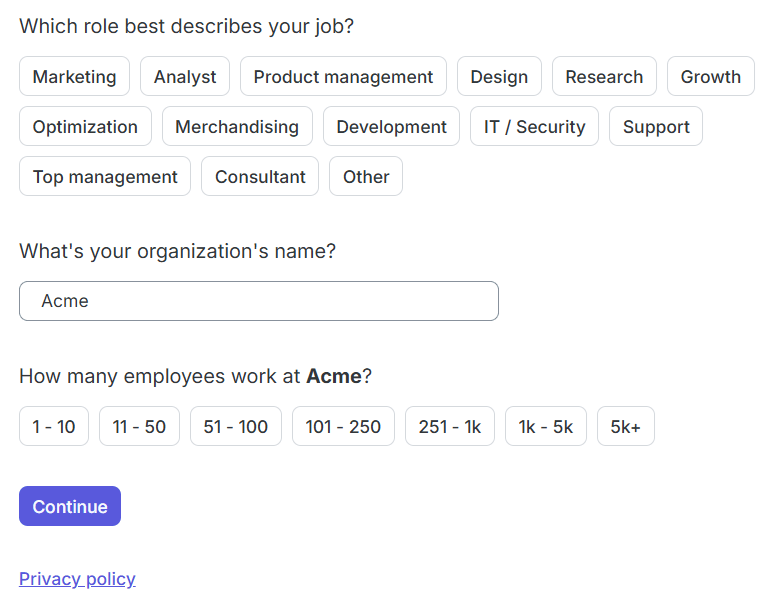The image size is (773, 597).
Task: Select the IT / Security role
Action: click(x=534, y=126)
